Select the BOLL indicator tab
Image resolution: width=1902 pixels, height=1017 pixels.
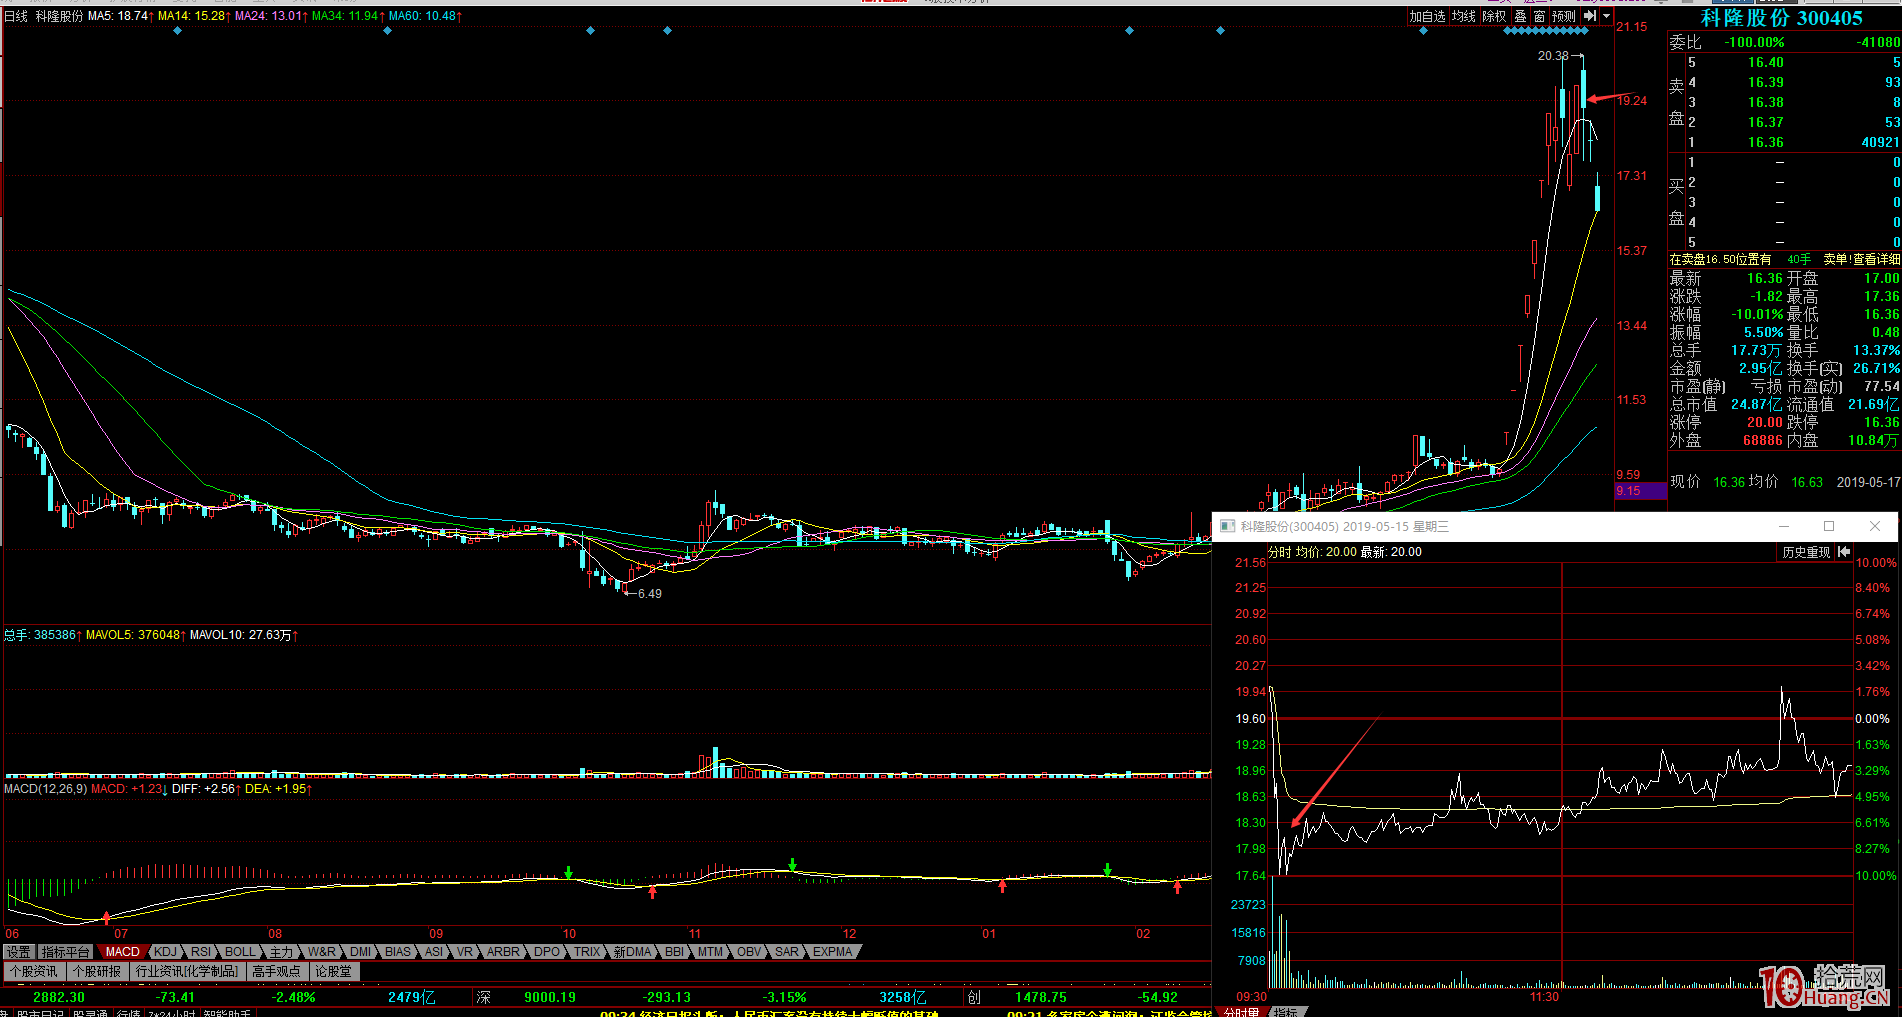(240, 952)
